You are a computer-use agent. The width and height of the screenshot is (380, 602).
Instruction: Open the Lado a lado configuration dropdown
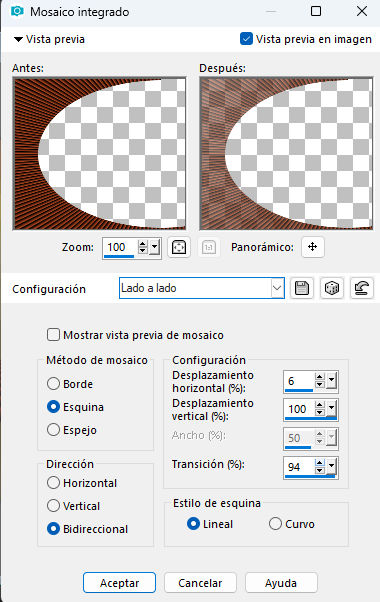click(x=277, y=288)
